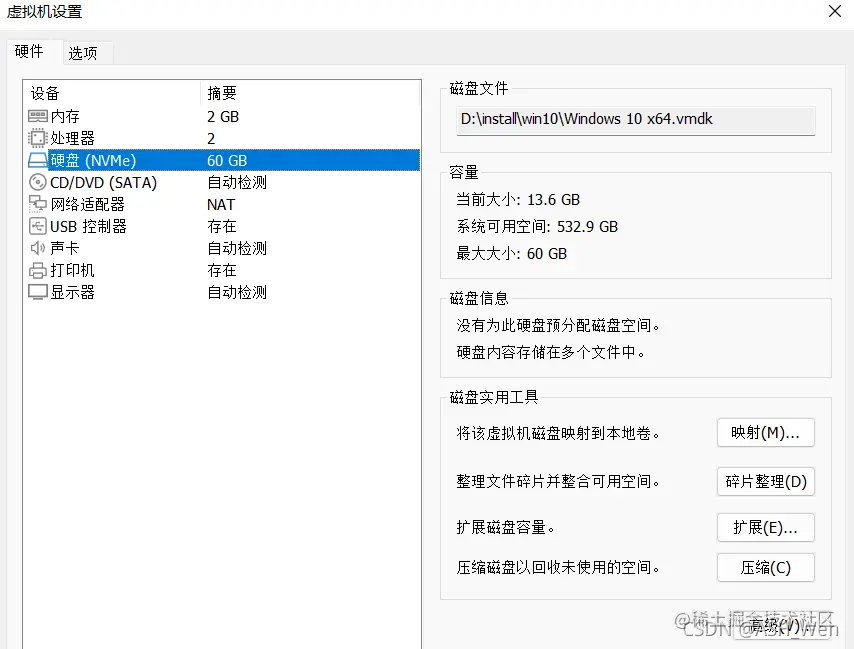Viewport: 854px width, 649px height.
Task: Select the CD/DVD (SATA) row label
Action: (x=103, y=182)
